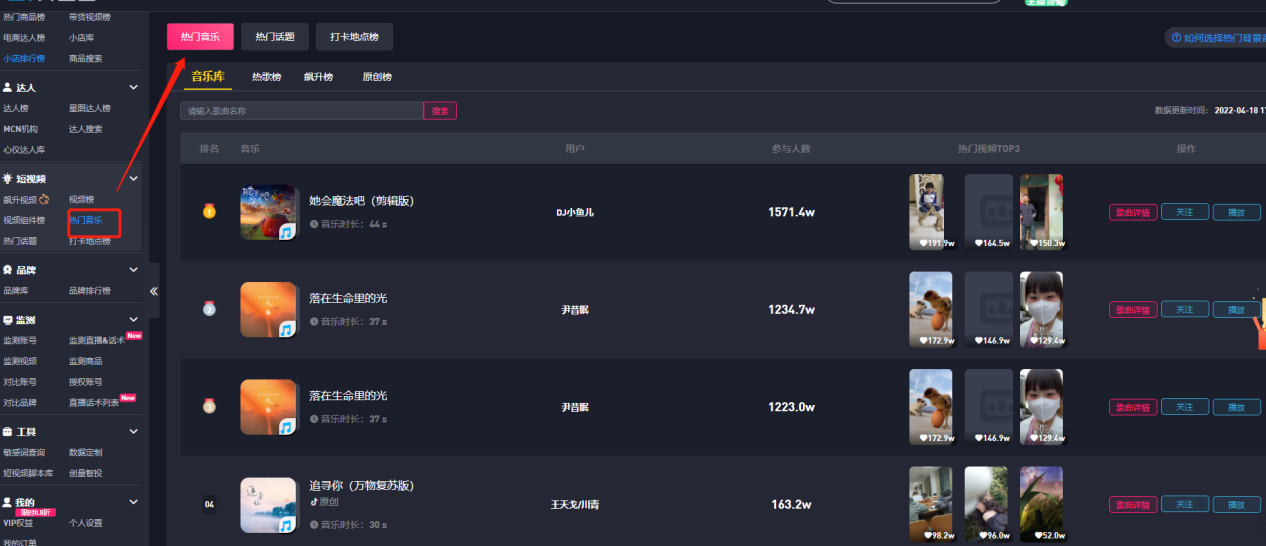Open the top video thumbnail with 150.3w likes
Viewport: 1266px width, 546px height.
(x=1041, y=210)
